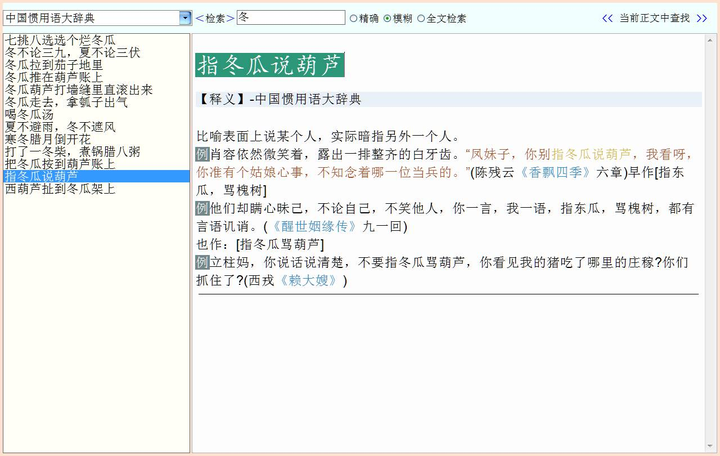720x456 pixels.
Task: Click the <检索> search button
Action: (x=215, y=18)
